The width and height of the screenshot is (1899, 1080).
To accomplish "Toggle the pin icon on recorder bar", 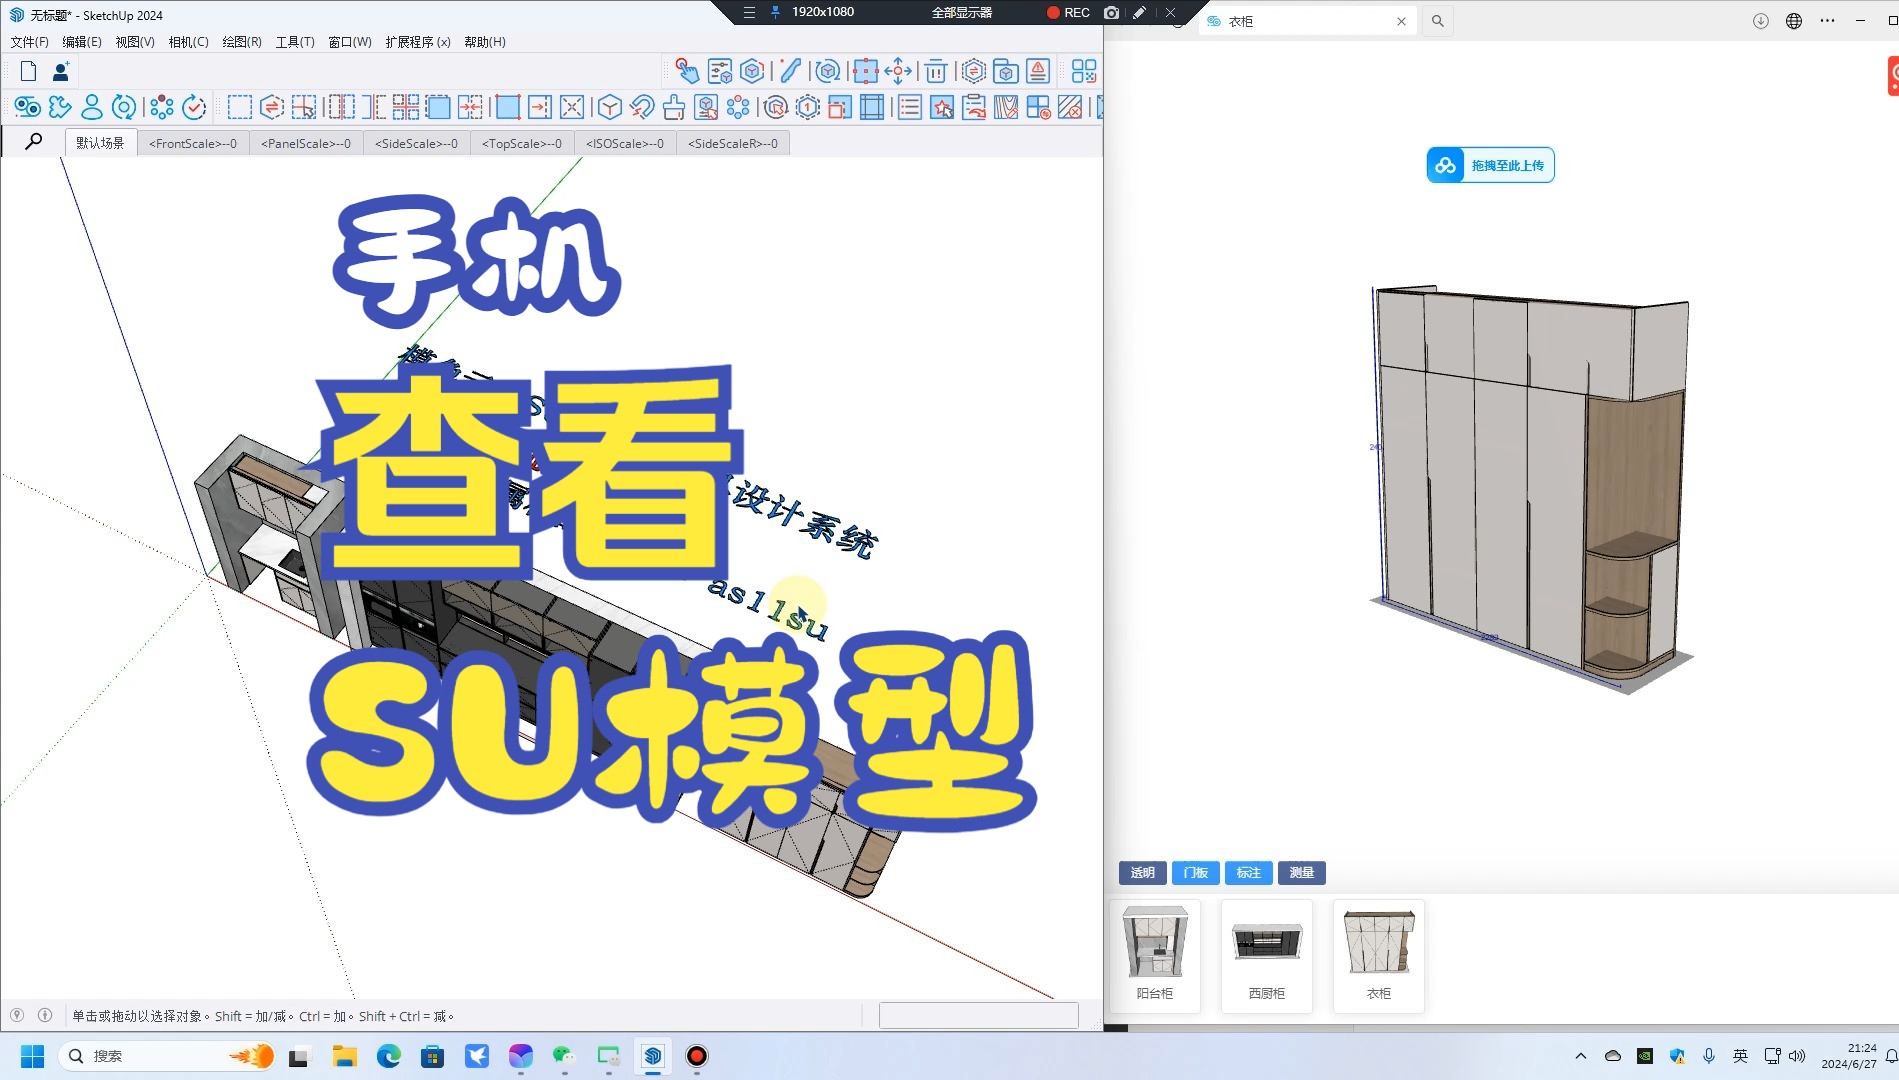I will coord(775,12).
